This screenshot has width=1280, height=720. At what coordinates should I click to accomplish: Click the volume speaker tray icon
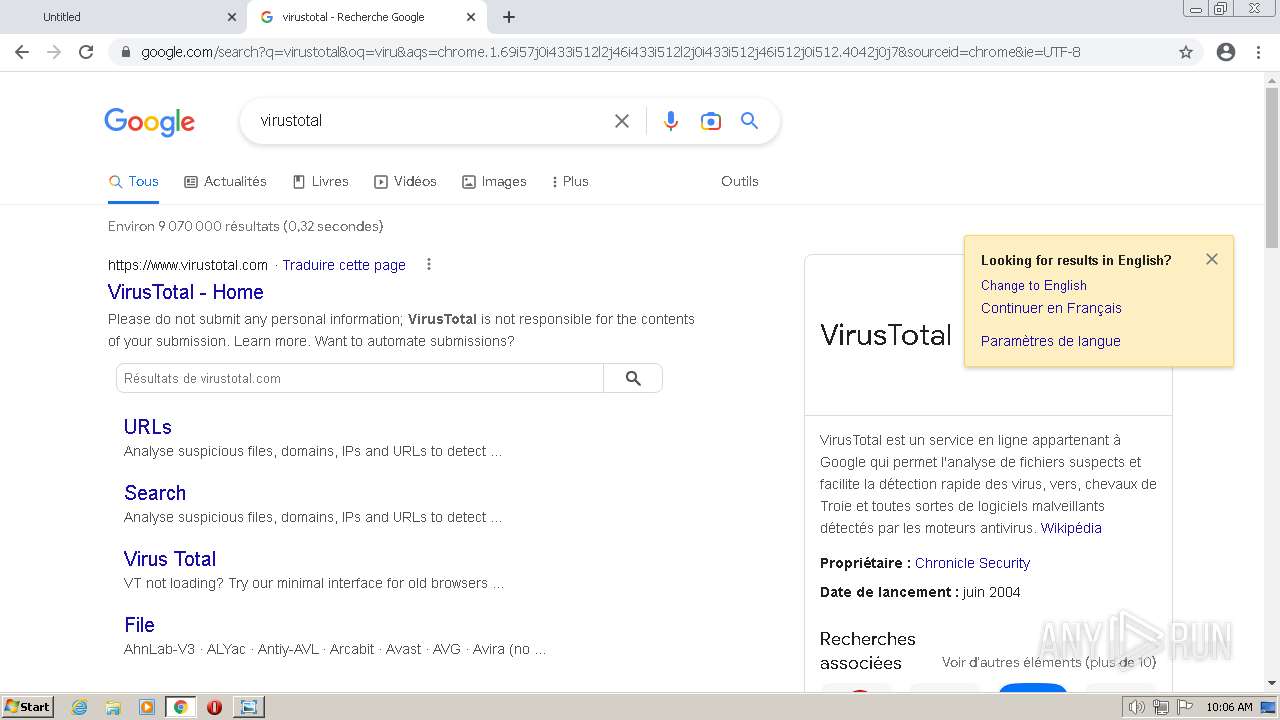tap(1136, 707)
